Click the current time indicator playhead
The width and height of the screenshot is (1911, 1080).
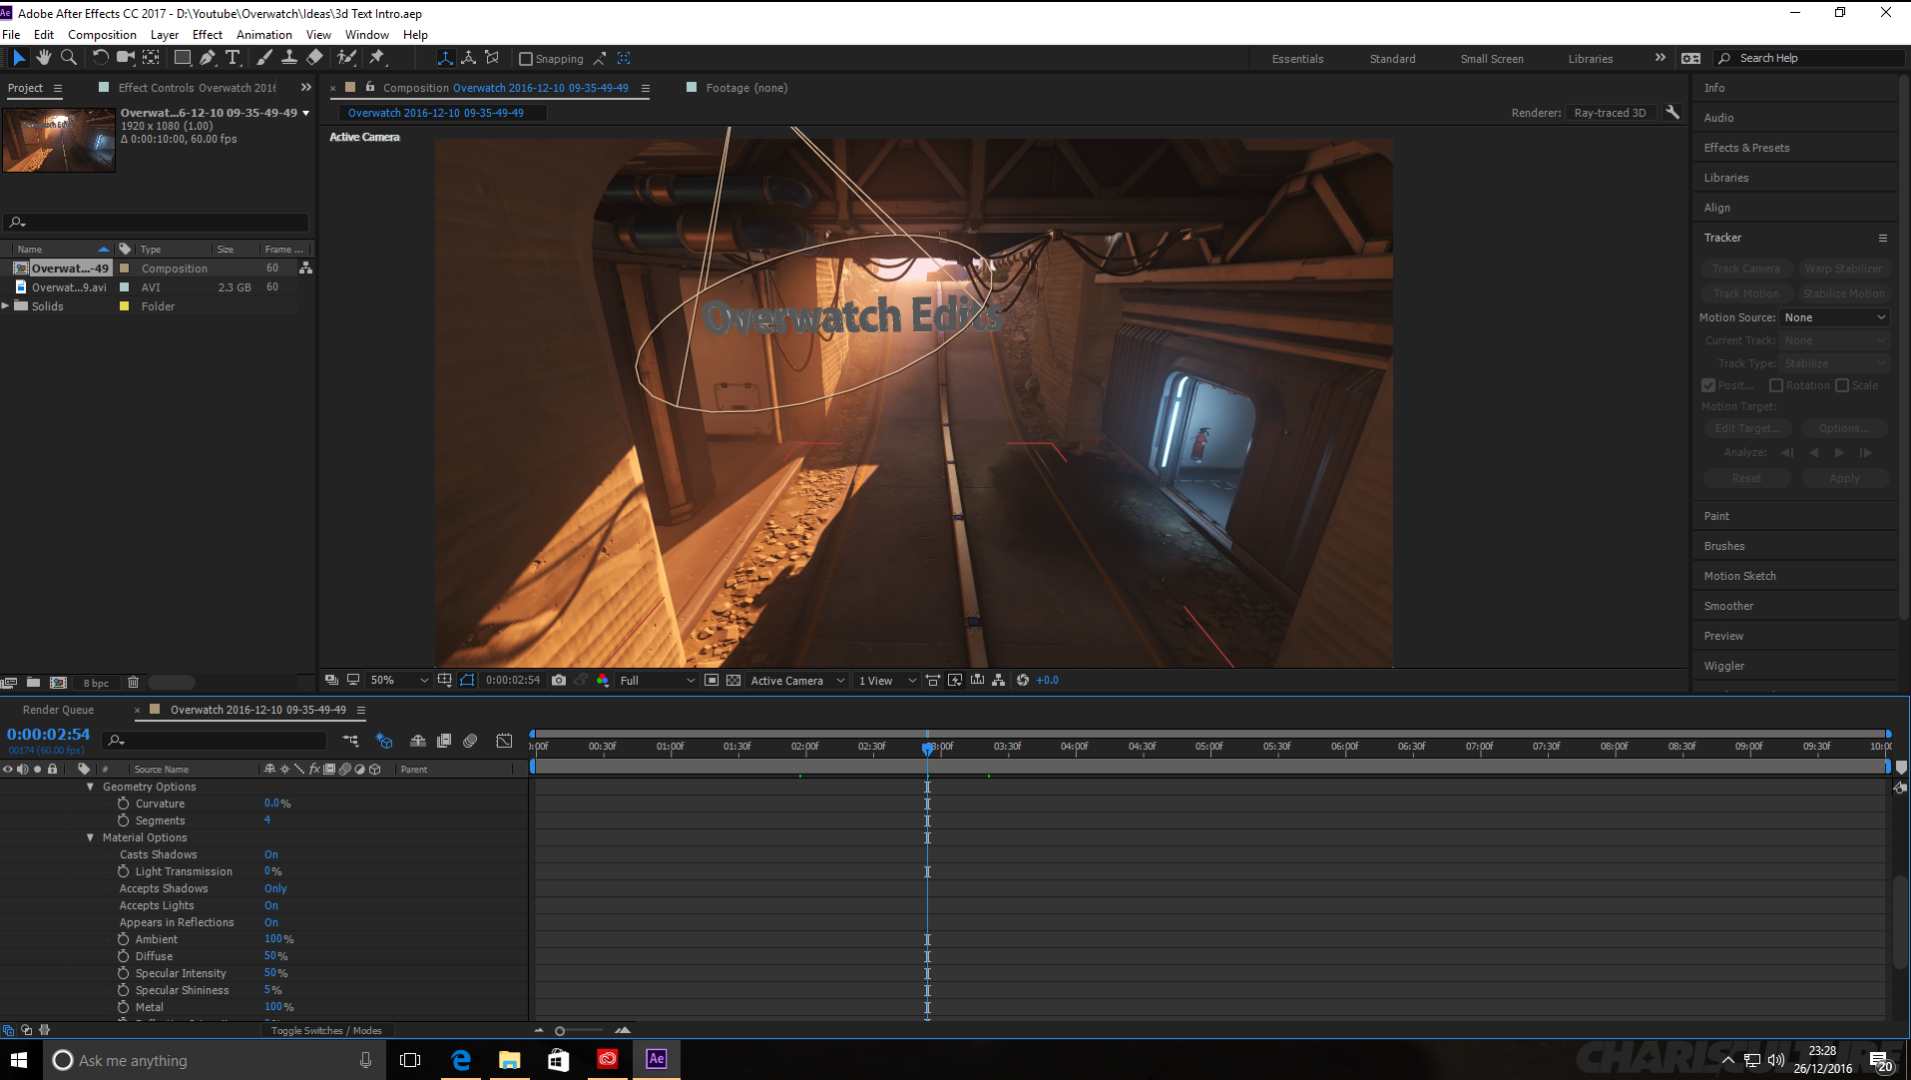click(x=927, y=747)
